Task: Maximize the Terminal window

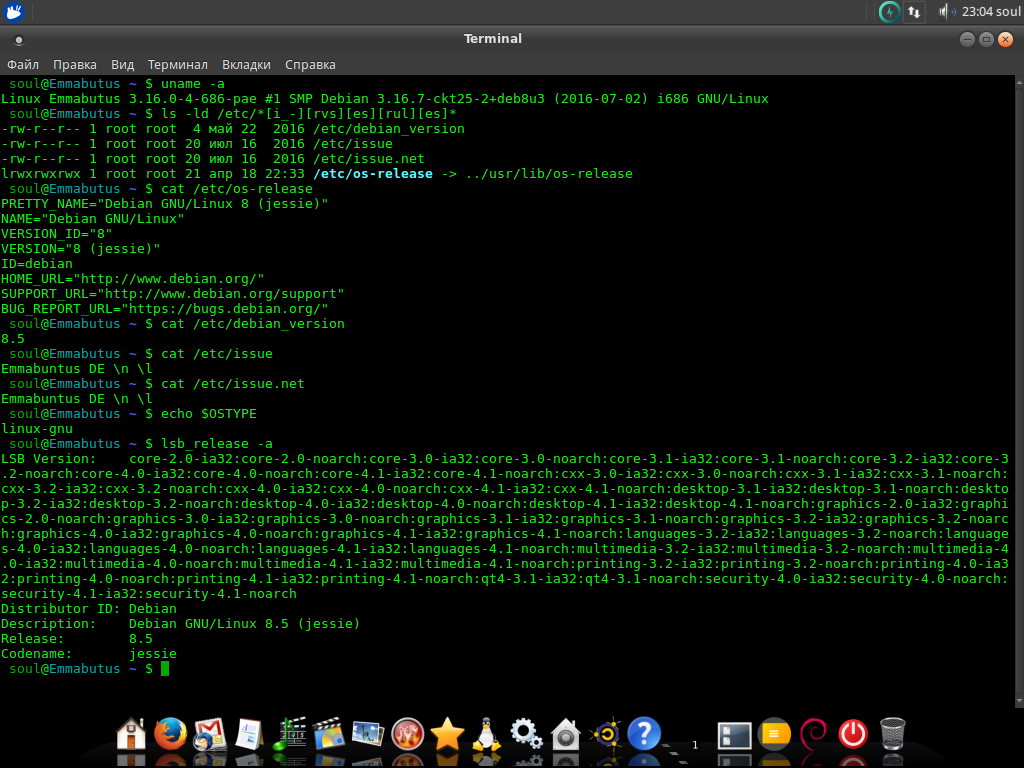Action: (986, 39)
